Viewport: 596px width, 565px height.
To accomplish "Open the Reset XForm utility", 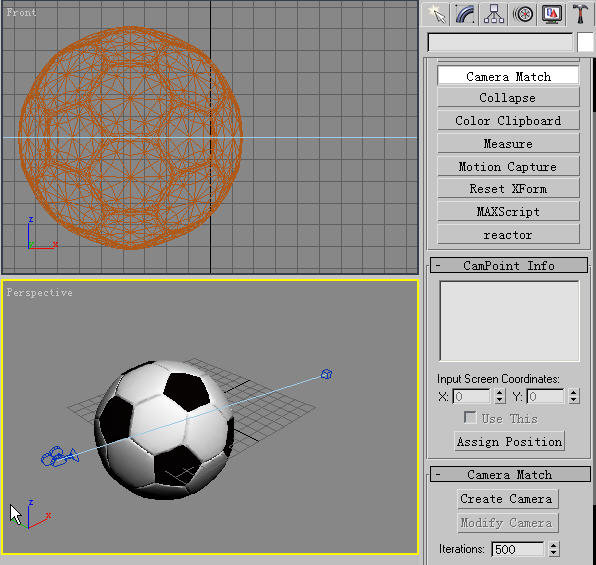I will pos(508,189).
